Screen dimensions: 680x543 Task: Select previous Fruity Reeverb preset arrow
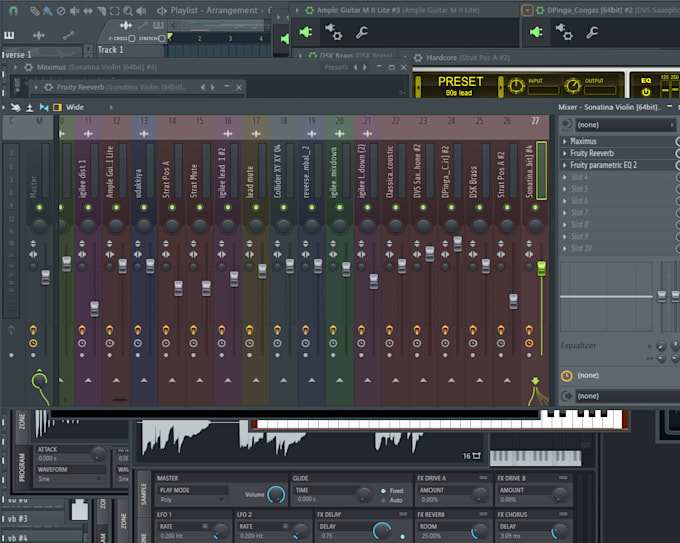coord(203,87)
